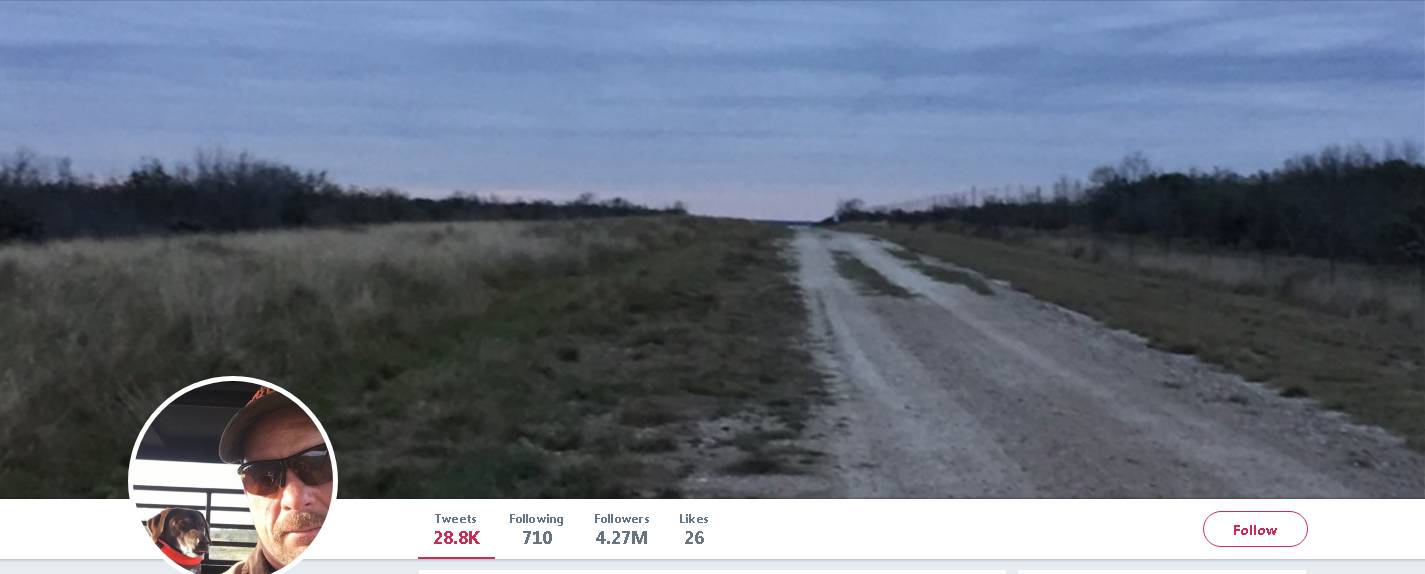Click the white timeline card edge below the stats

(x=712, y=571)
